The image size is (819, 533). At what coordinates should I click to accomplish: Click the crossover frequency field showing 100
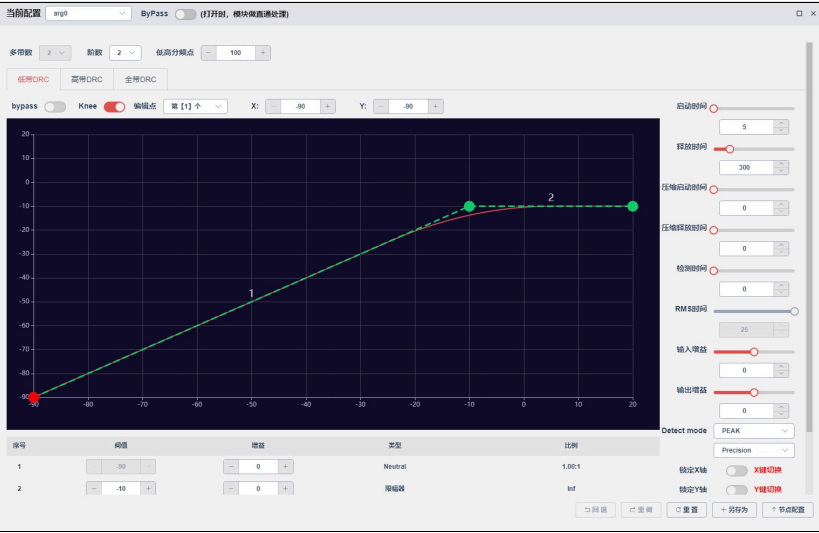pos(236,53)
